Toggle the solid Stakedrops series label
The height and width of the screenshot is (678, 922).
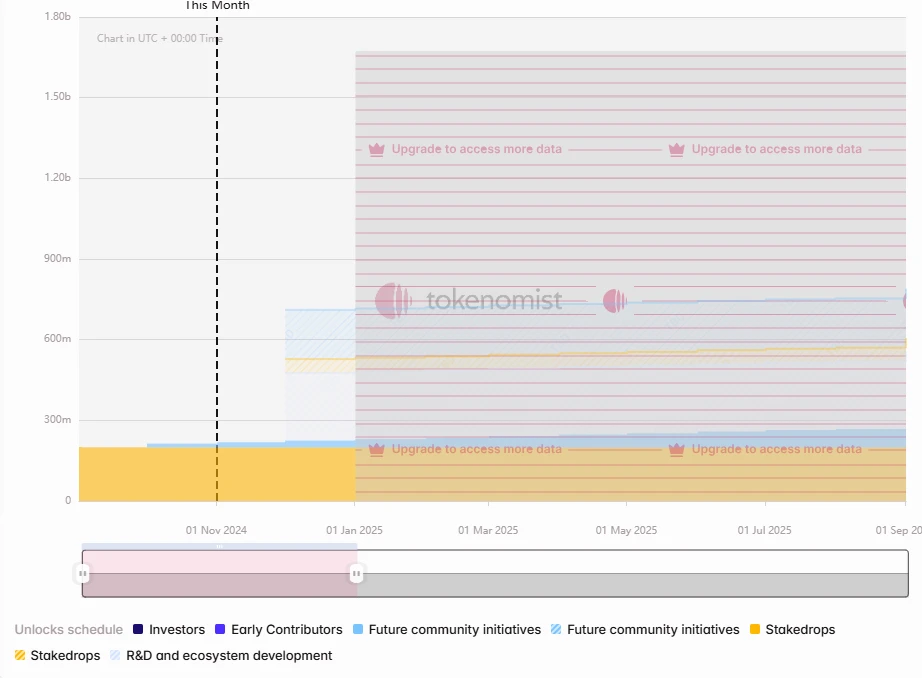(800, 630)
